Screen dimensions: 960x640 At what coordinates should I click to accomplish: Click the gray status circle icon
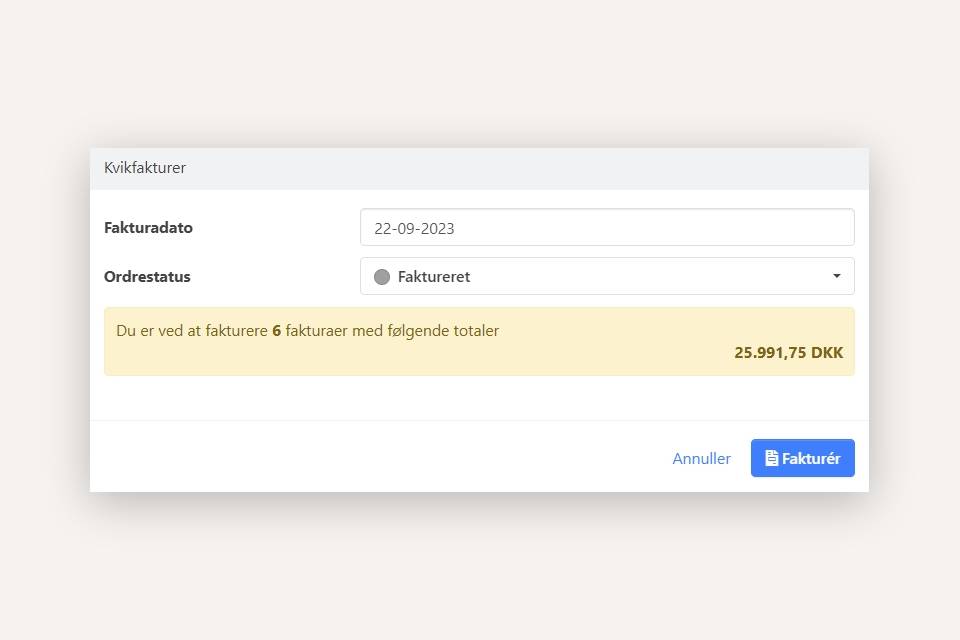pyautogui.click(x=381, y=277)
